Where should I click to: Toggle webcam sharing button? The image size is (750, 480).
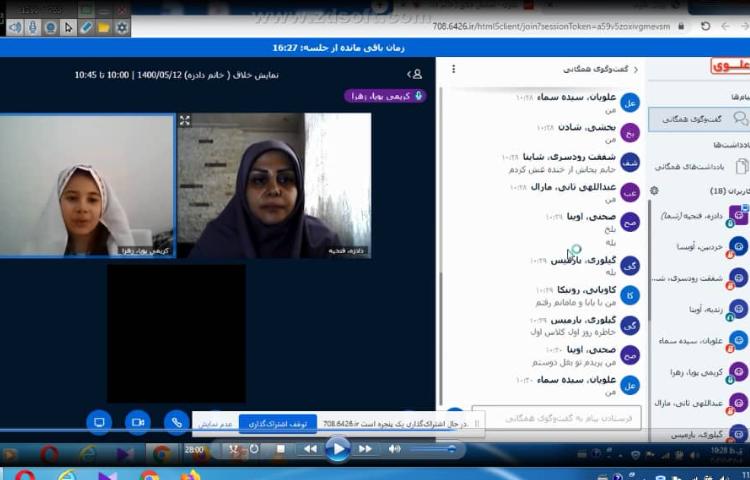click(x=138, y=423)
